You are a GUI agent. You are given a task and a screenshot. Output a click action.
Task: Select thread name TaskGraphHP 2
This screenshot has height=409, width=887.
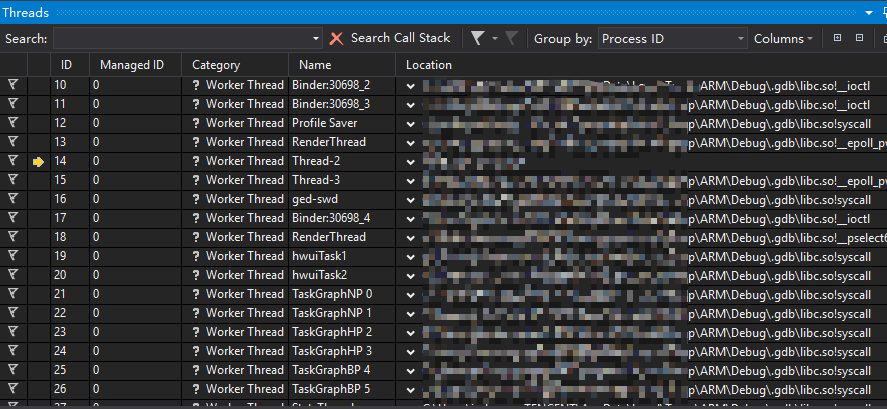tap(332, 332)
